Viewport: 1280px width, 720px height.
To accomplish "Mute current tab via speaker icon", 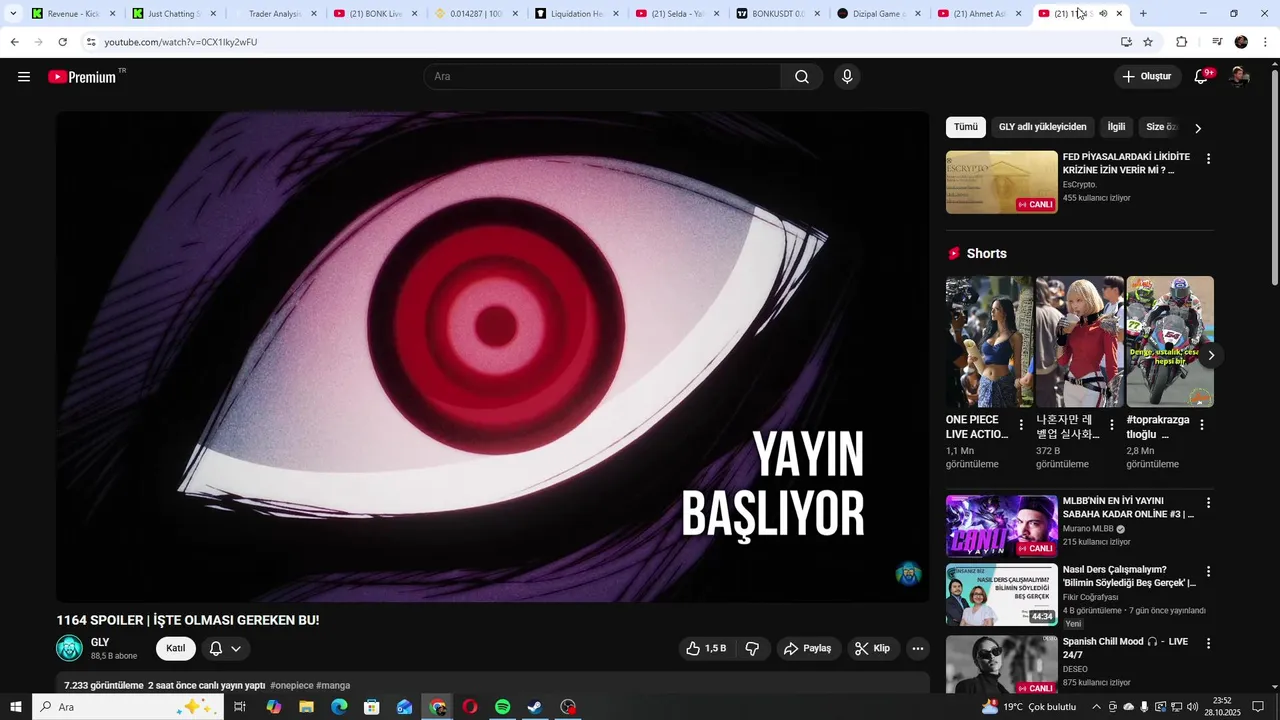I will click(1103, 14).
